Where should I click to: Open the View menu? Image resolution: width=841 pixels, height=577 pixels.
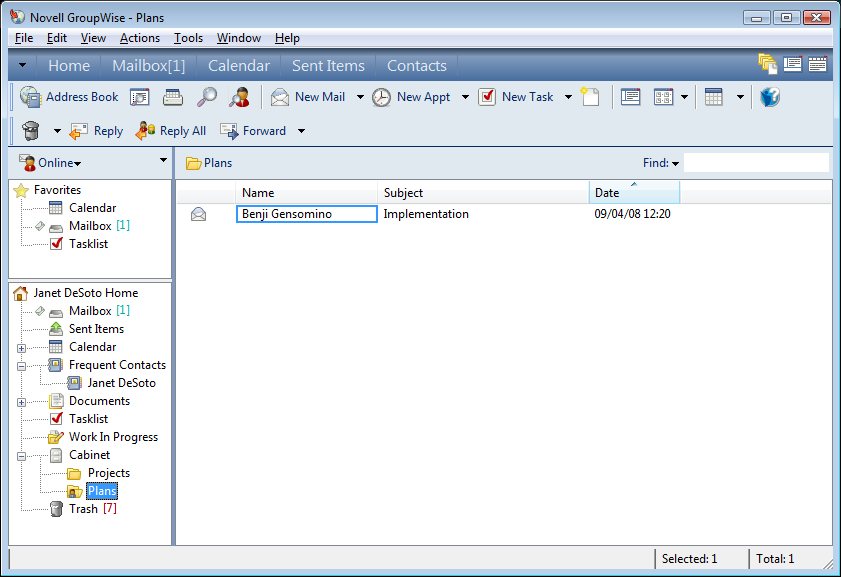coord(93,38)
